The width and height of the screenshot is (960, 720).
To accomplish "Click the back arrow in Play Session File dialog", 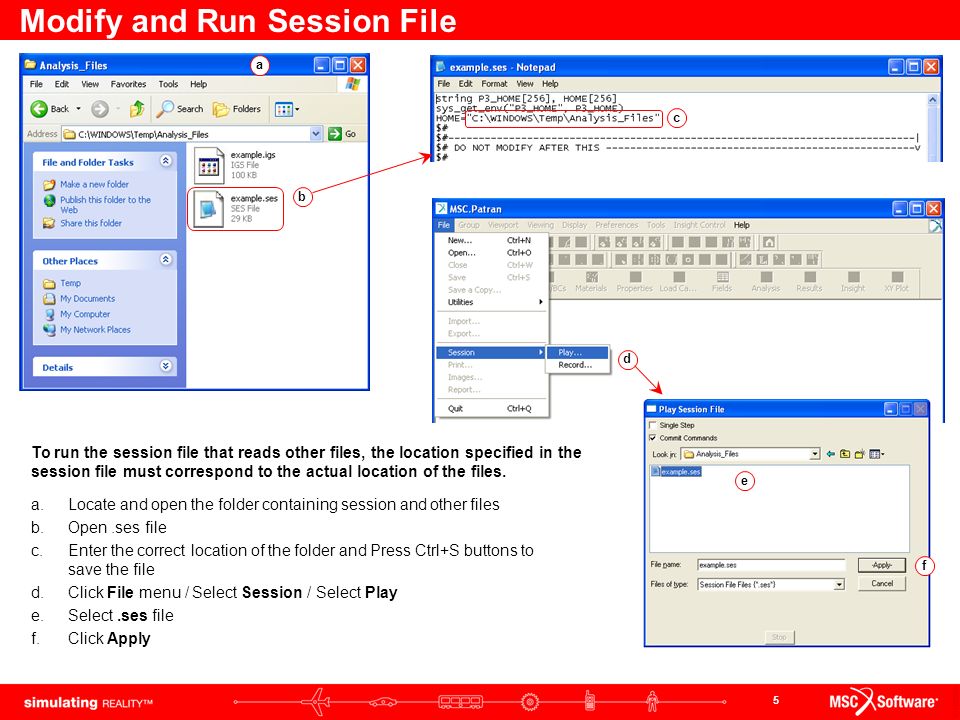I will [x=830, y=454].
